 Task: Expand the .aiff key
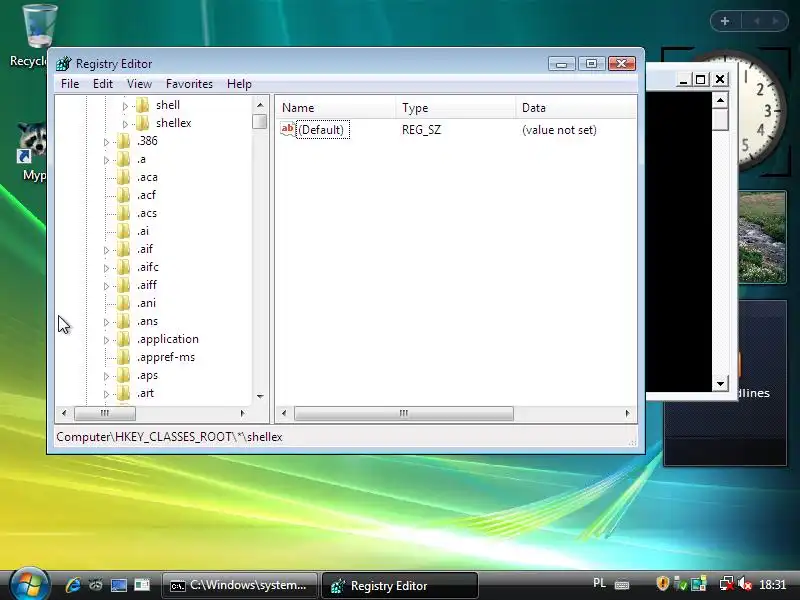(x=106, y=286)
